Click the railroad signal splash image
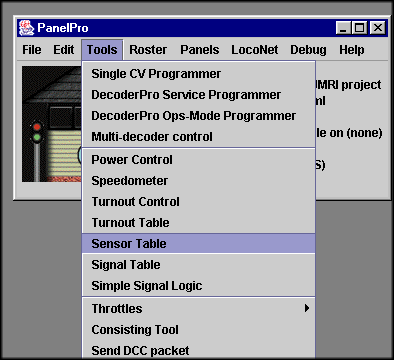394x360 pixels. (52, 124)
